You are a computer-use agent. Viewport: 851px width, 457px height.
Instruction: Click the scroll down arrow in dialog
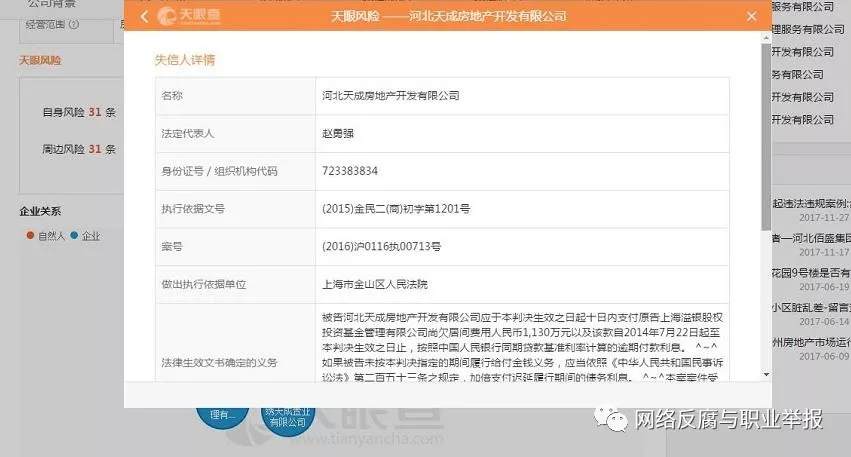(x=766, y=375)
